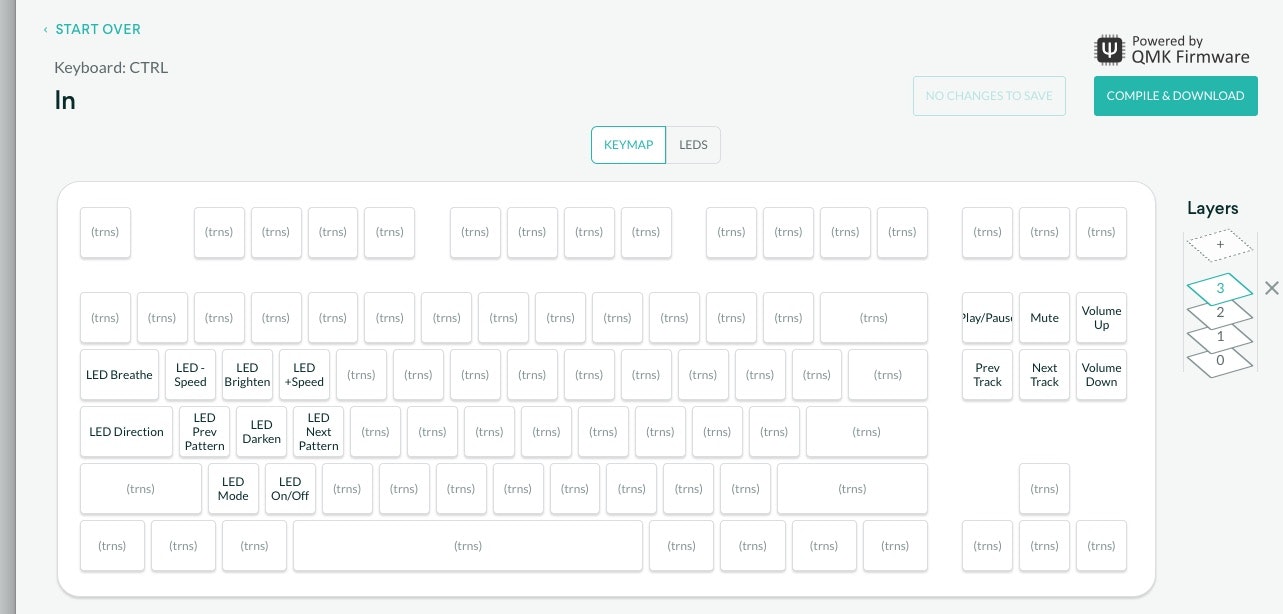
Task: Switch to the LEDS tab
Action: (693, 145)
